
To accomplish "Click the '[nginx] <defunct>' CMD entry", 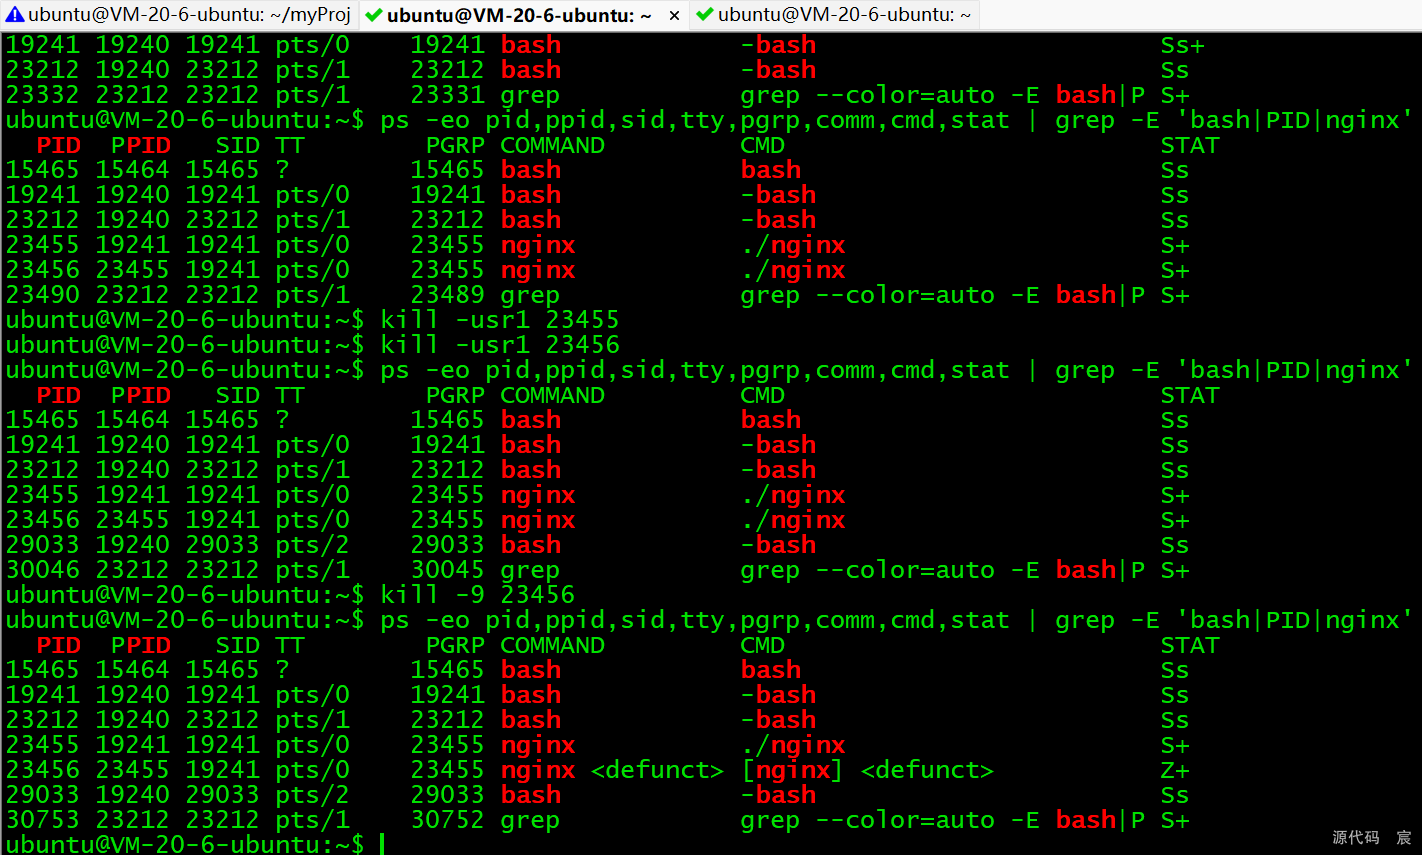I will (x=867, y=770).
